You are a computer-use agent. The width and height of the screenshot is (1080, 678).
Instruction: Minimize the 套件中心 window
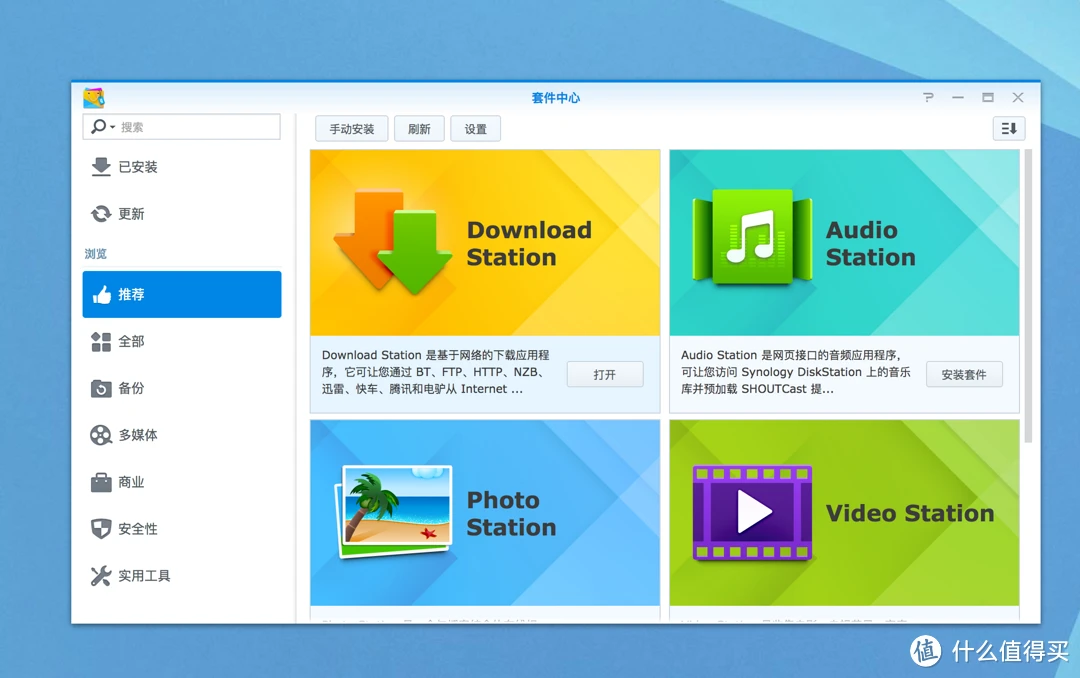tap(958, 98)
